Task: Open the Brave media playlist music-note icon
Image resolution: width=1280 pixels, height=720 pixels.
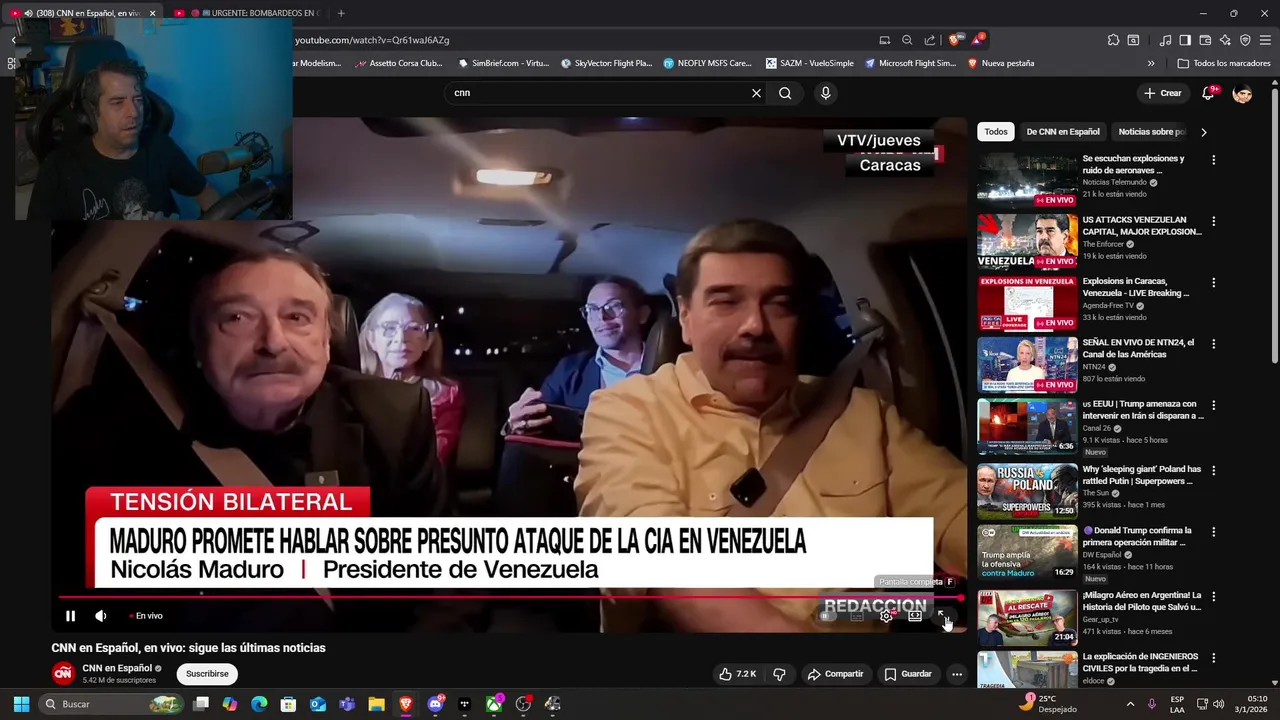Action: click(x=1165, y=40)
